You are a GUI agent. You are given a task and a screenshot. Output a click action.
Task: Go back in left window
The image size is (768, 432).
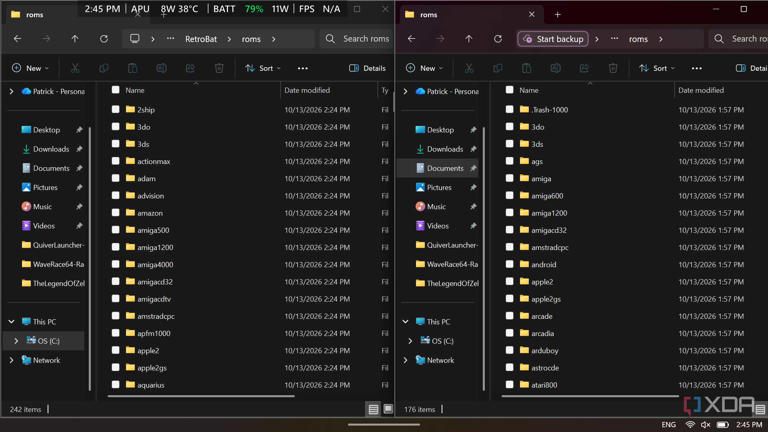pos(18,39)
